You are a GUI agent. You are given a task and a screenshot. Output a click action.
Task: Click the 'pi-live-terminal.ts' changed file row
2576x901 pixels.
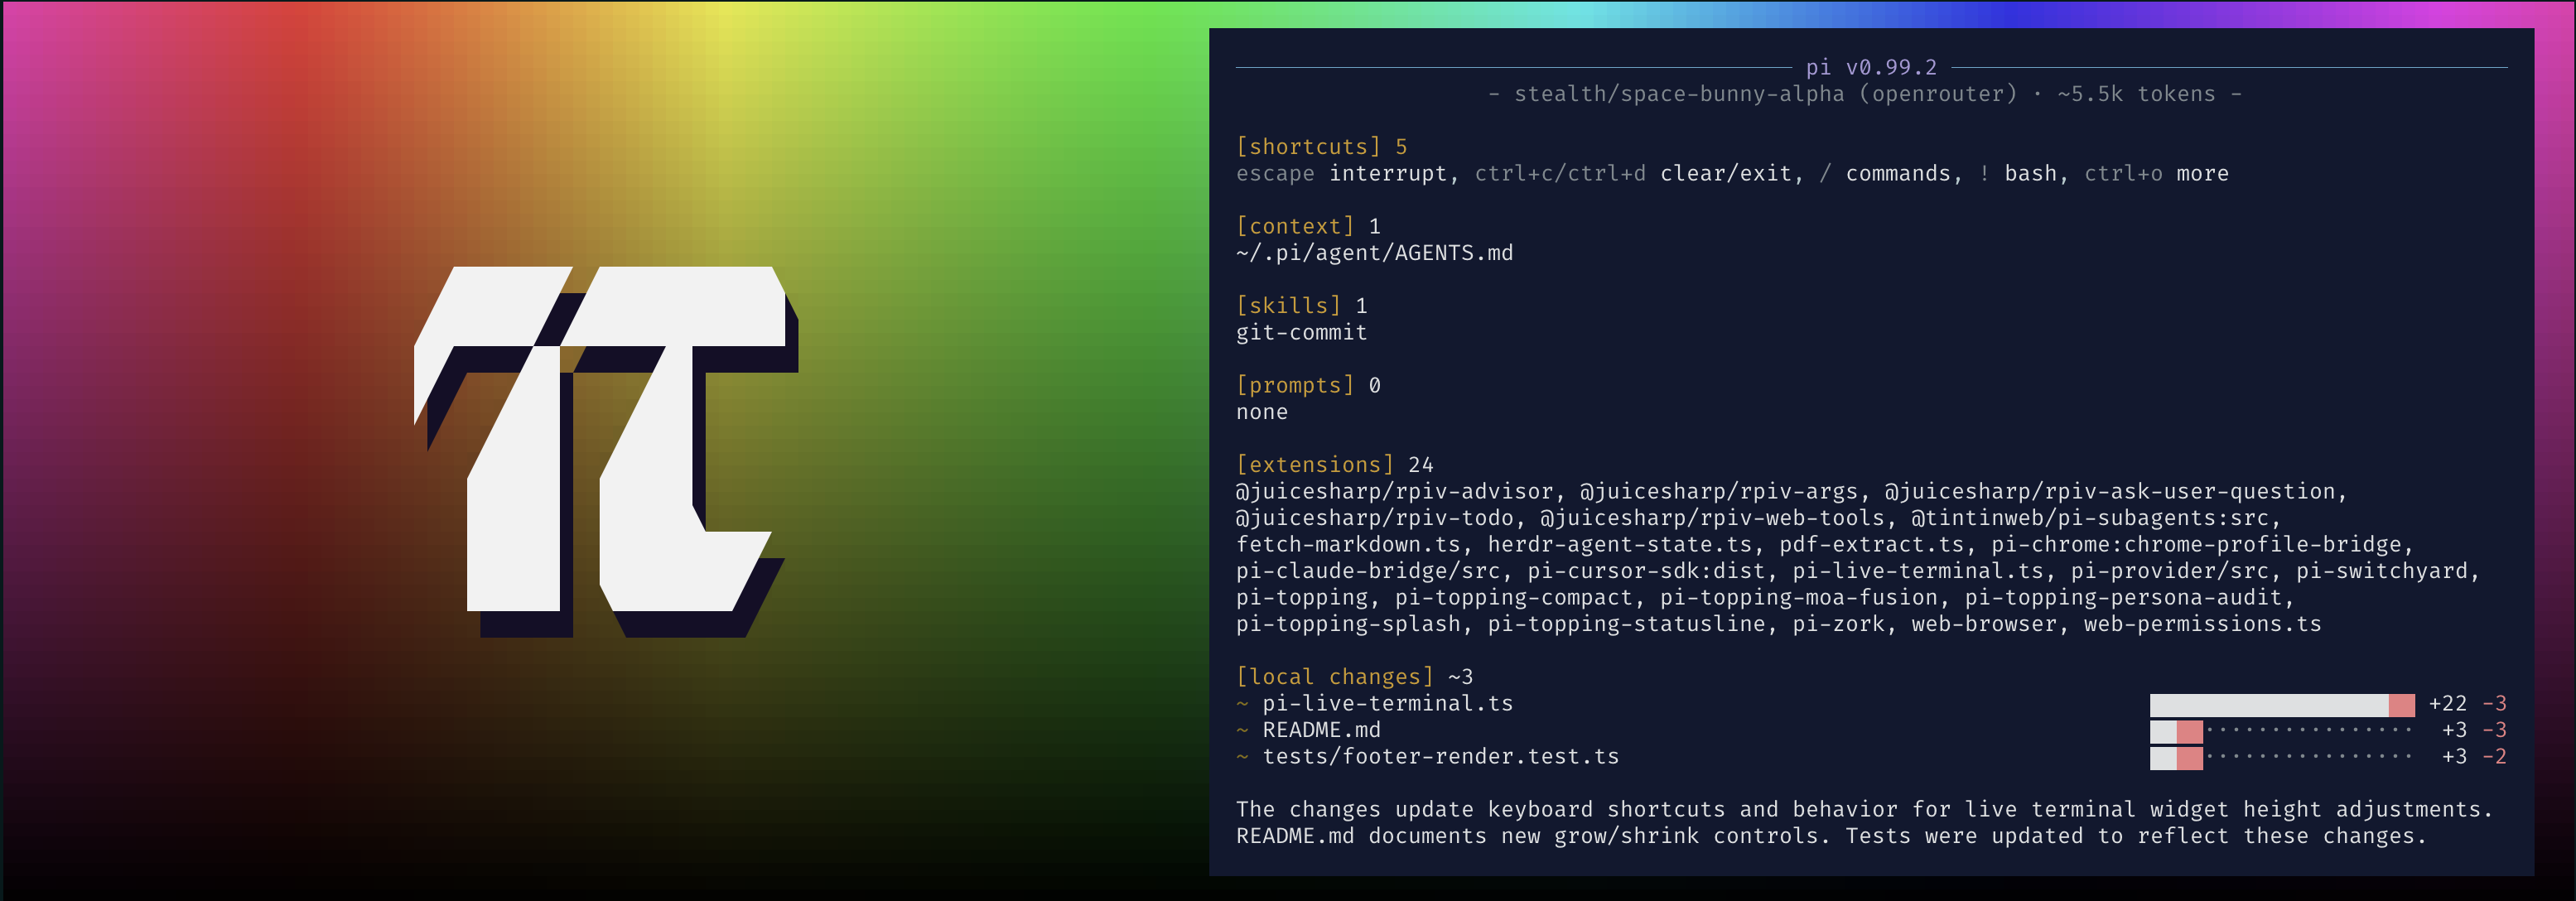tap(1871, 704)
